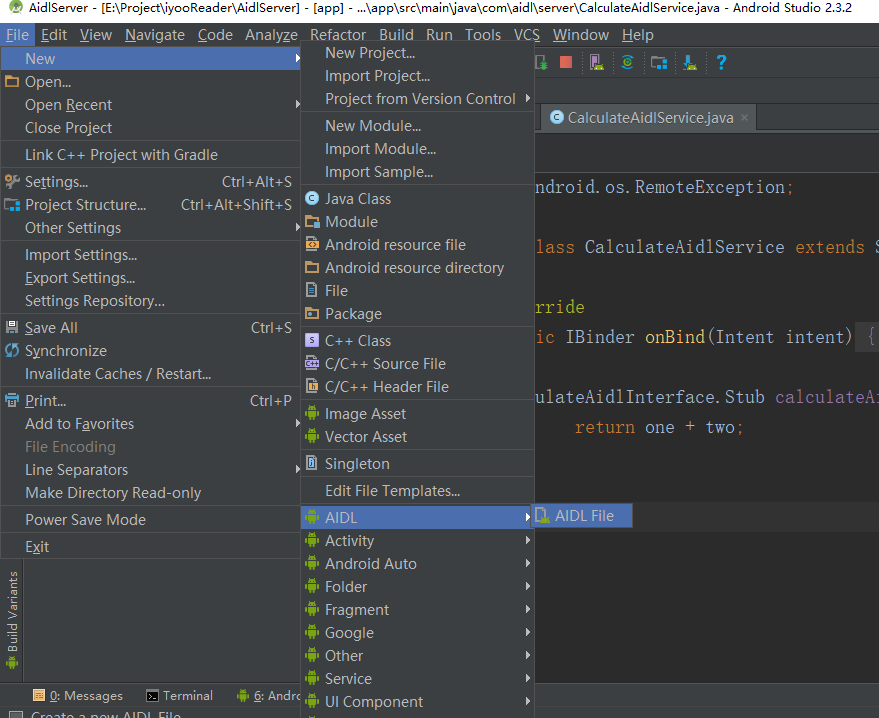The image size is (879, 718).
Task: Click the Package entry in New submenu
Action: click(x=418, y=313)
